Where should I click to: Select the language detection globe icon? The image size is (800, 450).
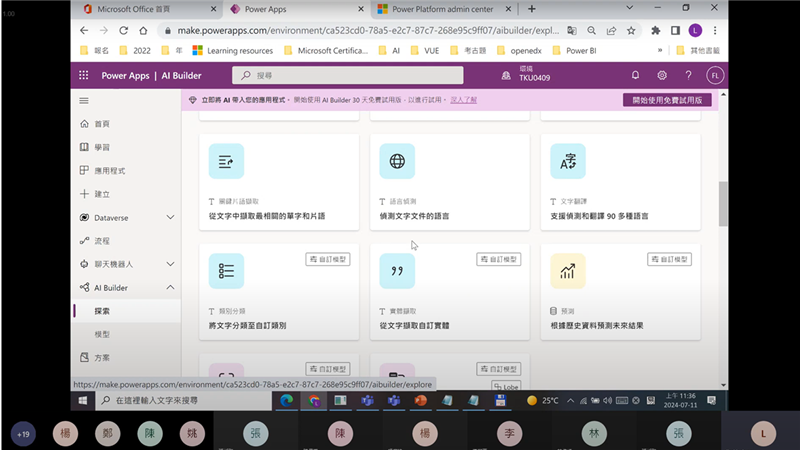(397, 161)
